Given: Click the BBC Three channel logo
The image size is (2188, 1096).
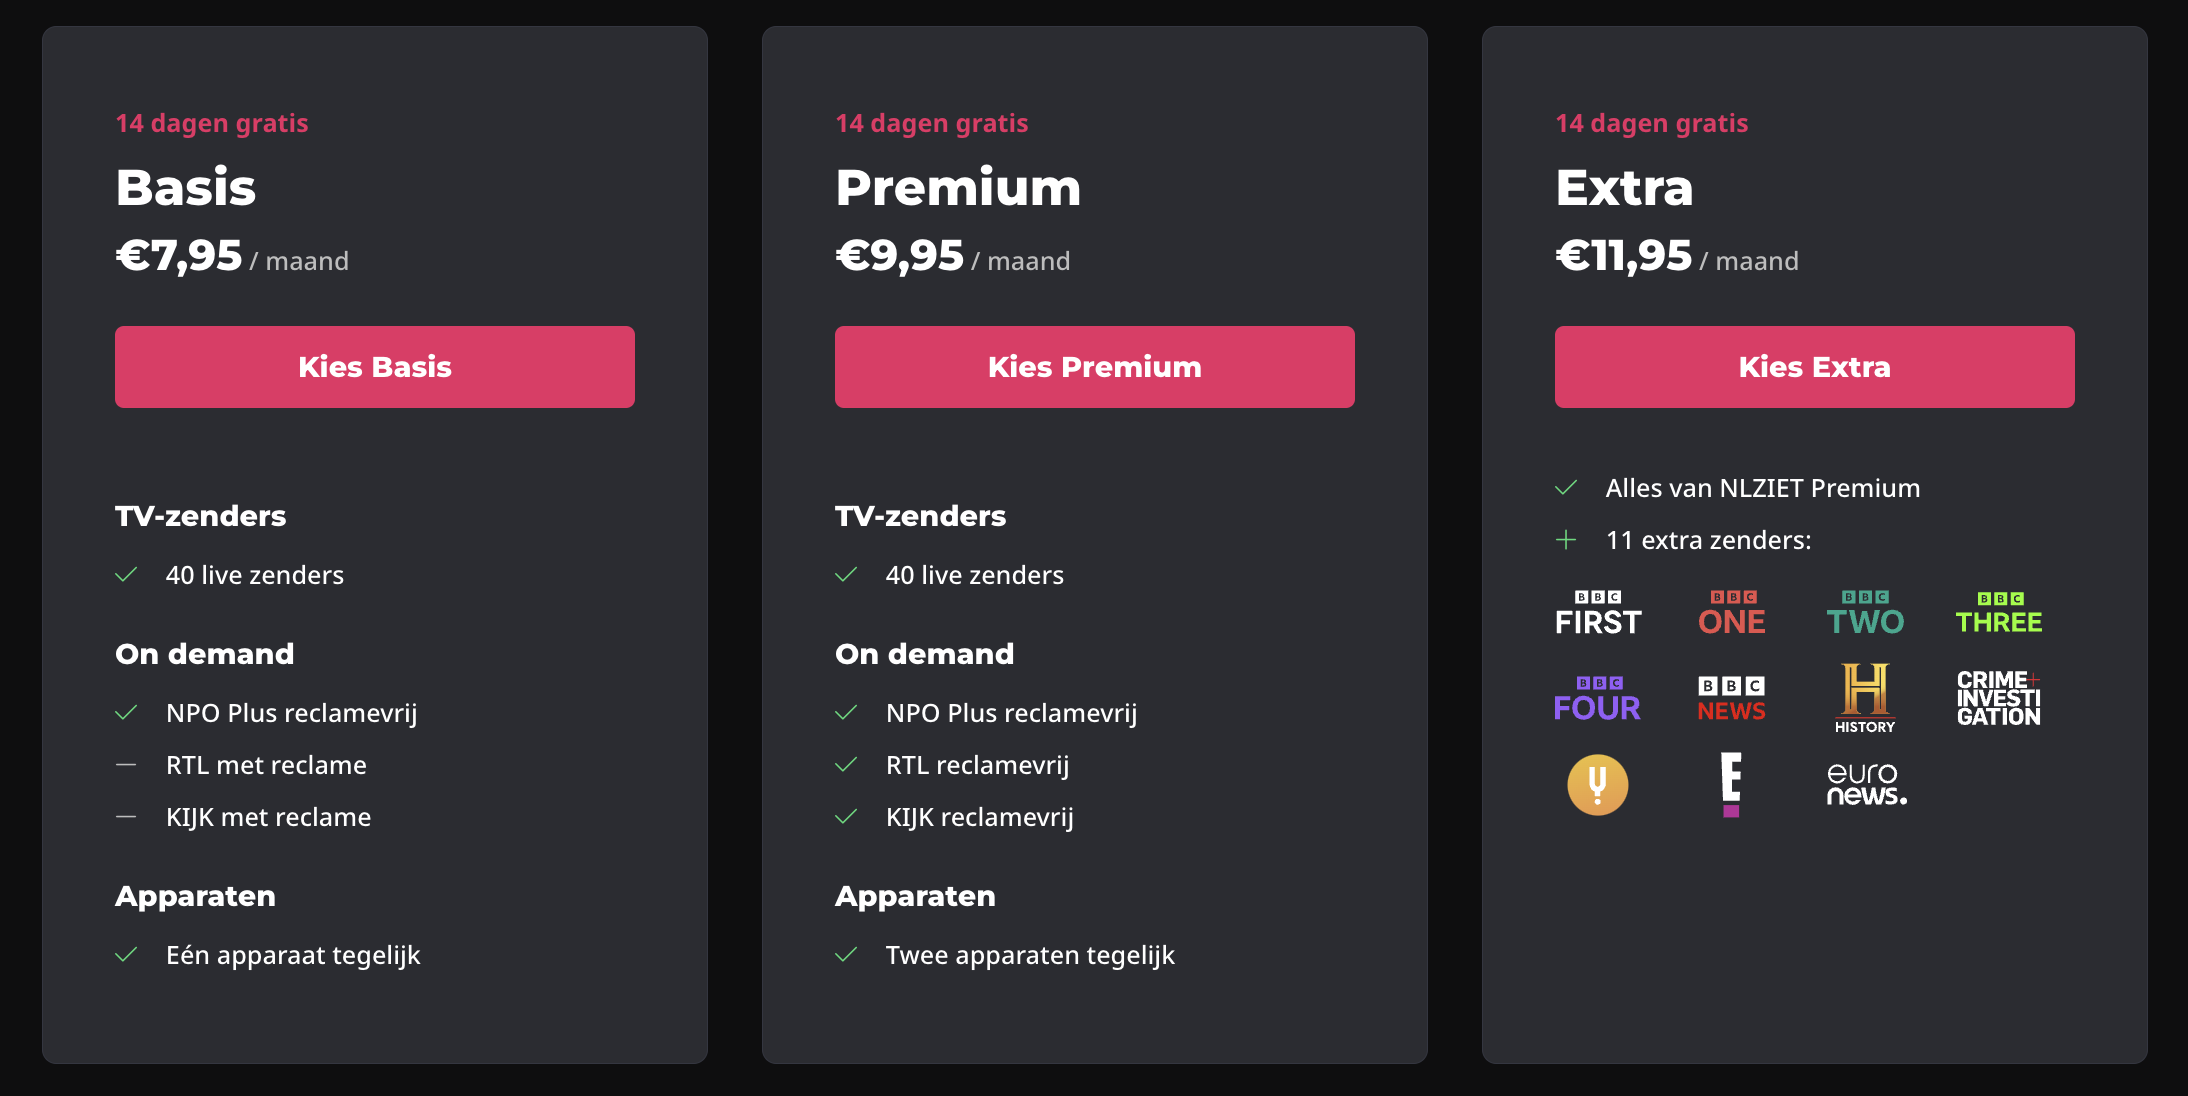Looking at the screenshot, I should 1998,614.
